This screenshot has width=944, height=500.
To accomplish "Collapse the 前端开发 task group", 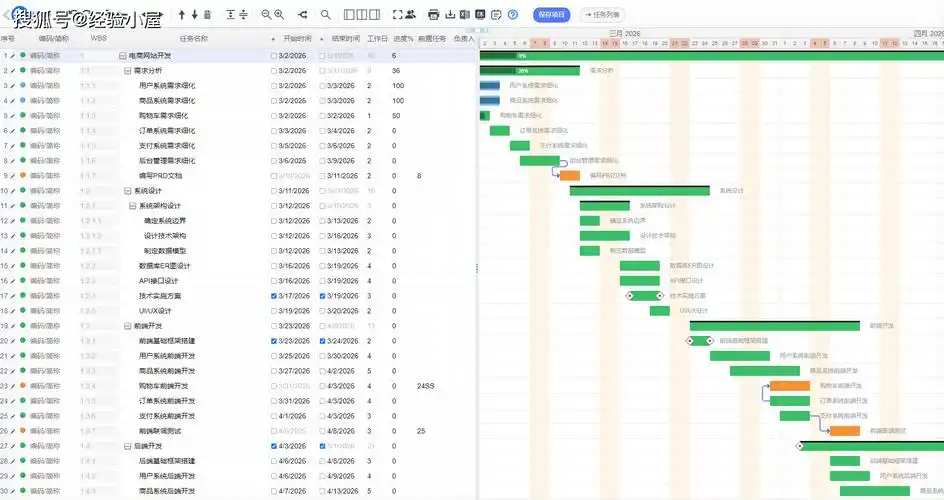I will [x=129, y=326].
